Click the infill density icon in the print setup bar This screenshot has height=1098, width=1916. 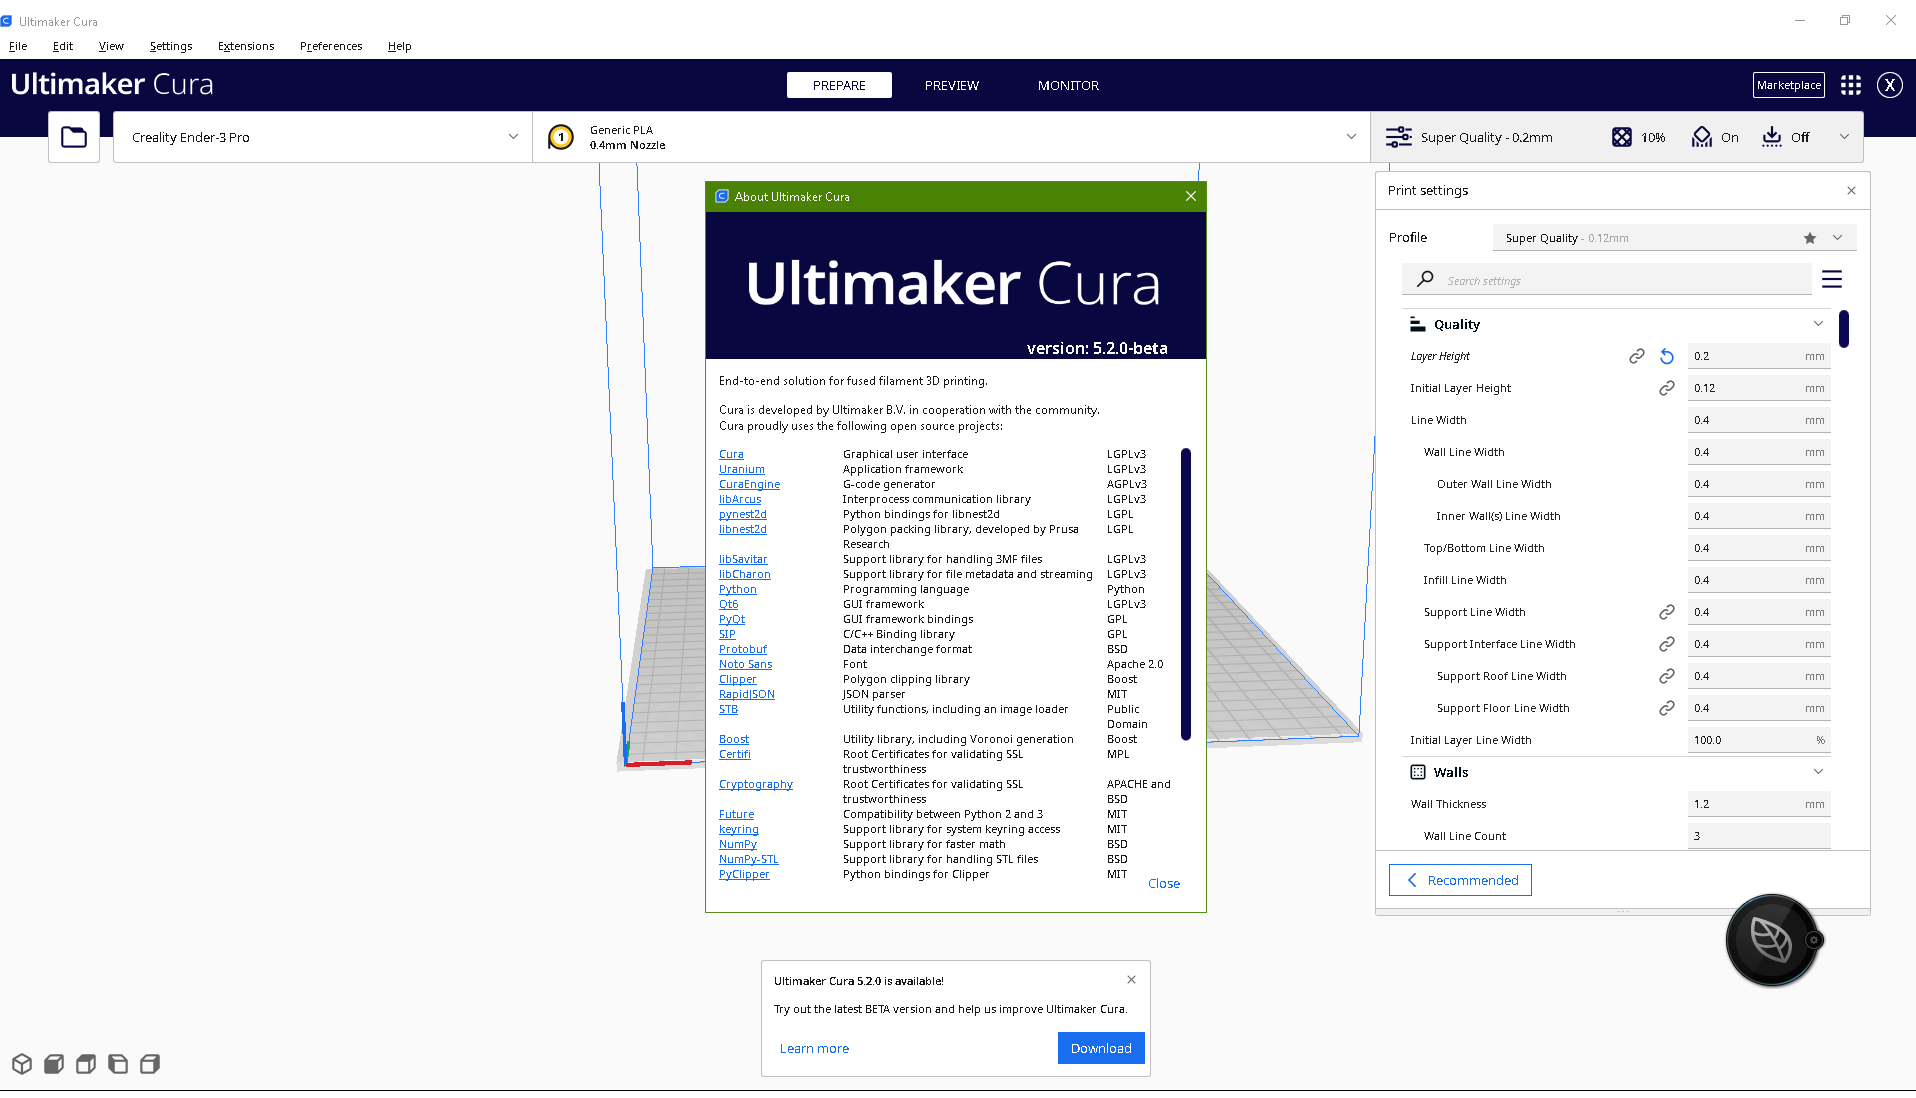pos(1623,136)
